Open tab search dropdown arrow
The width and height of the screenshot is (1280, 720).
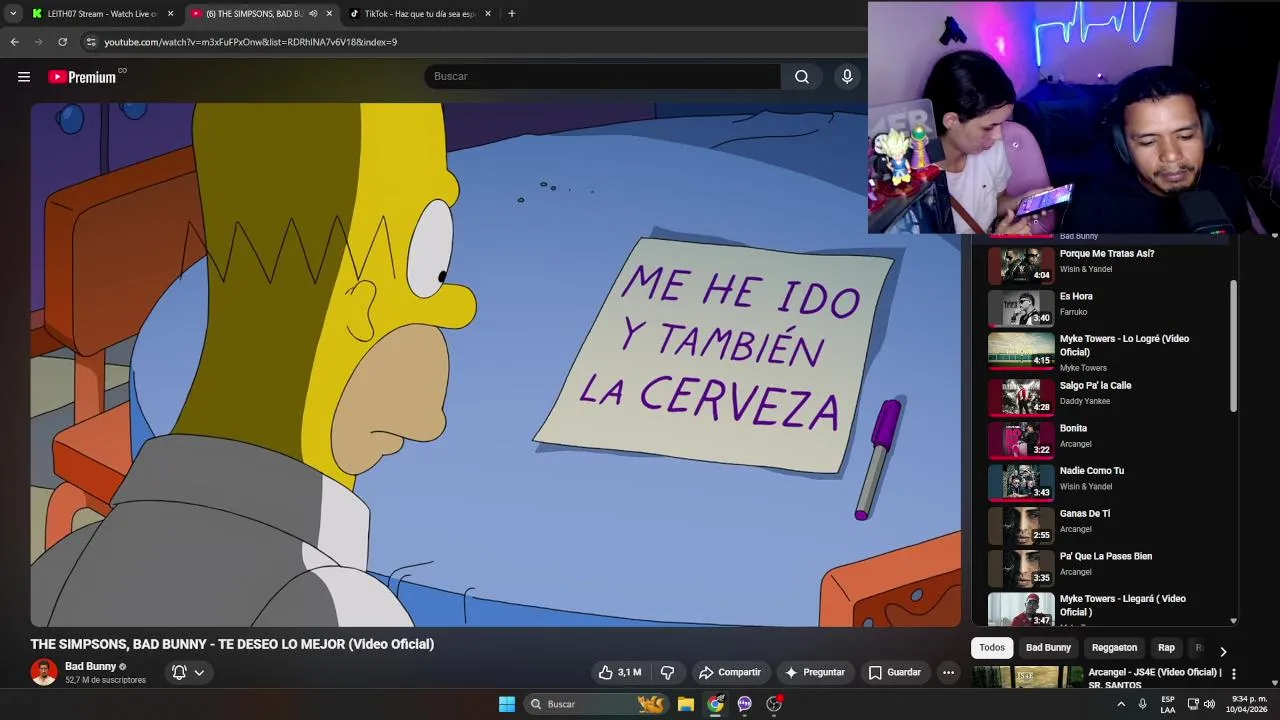(12, 14)
